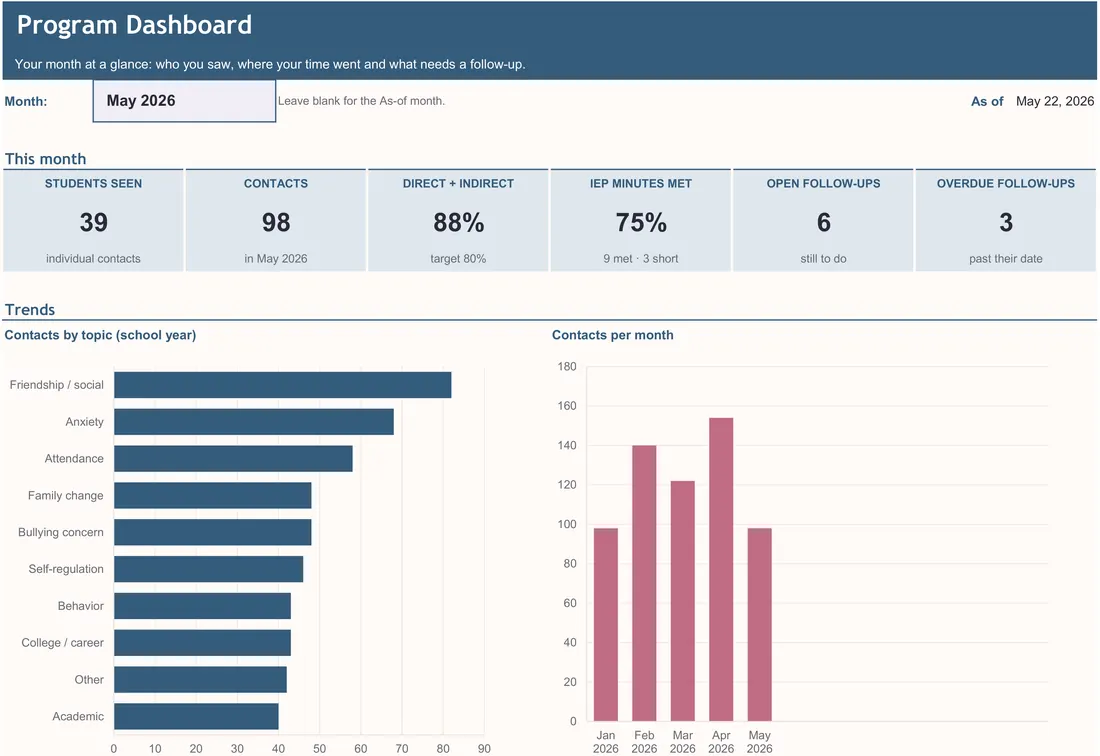The height and width of the screenshot is (756, 1100).
Task: Click the Trends section heading
Action: [29, 310]
